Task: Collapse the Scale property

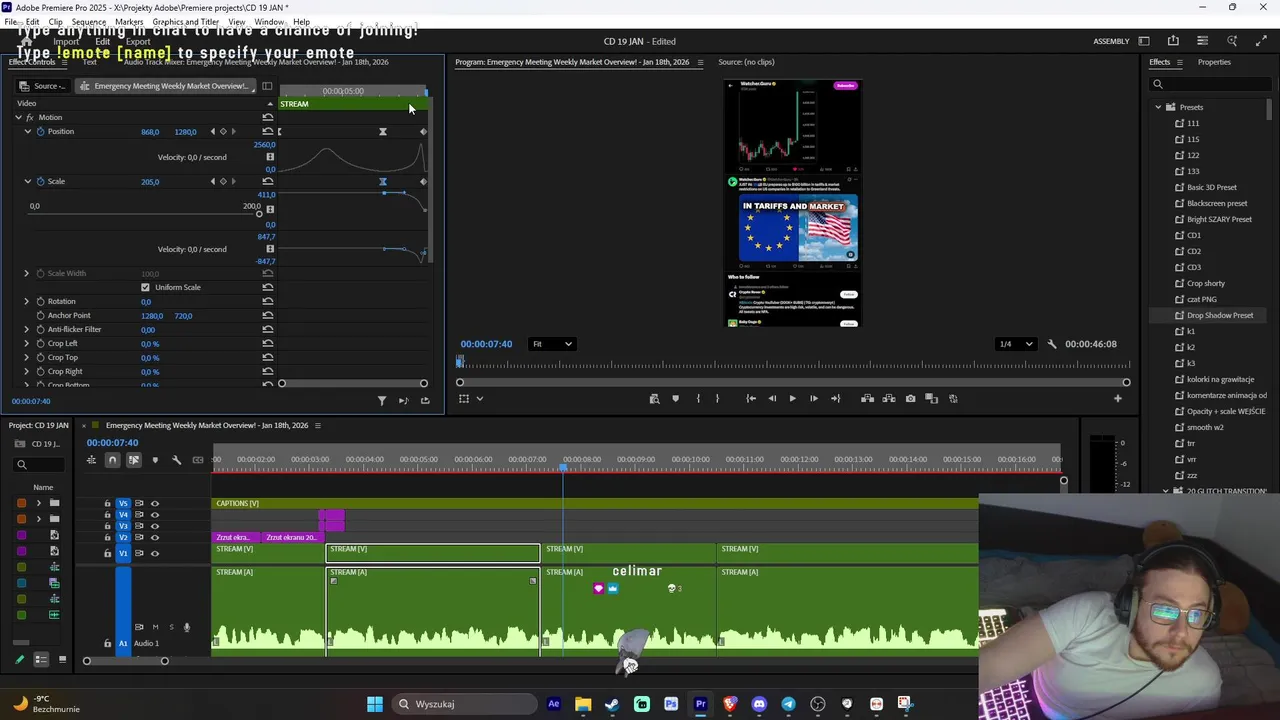Action: pos(28,182)
